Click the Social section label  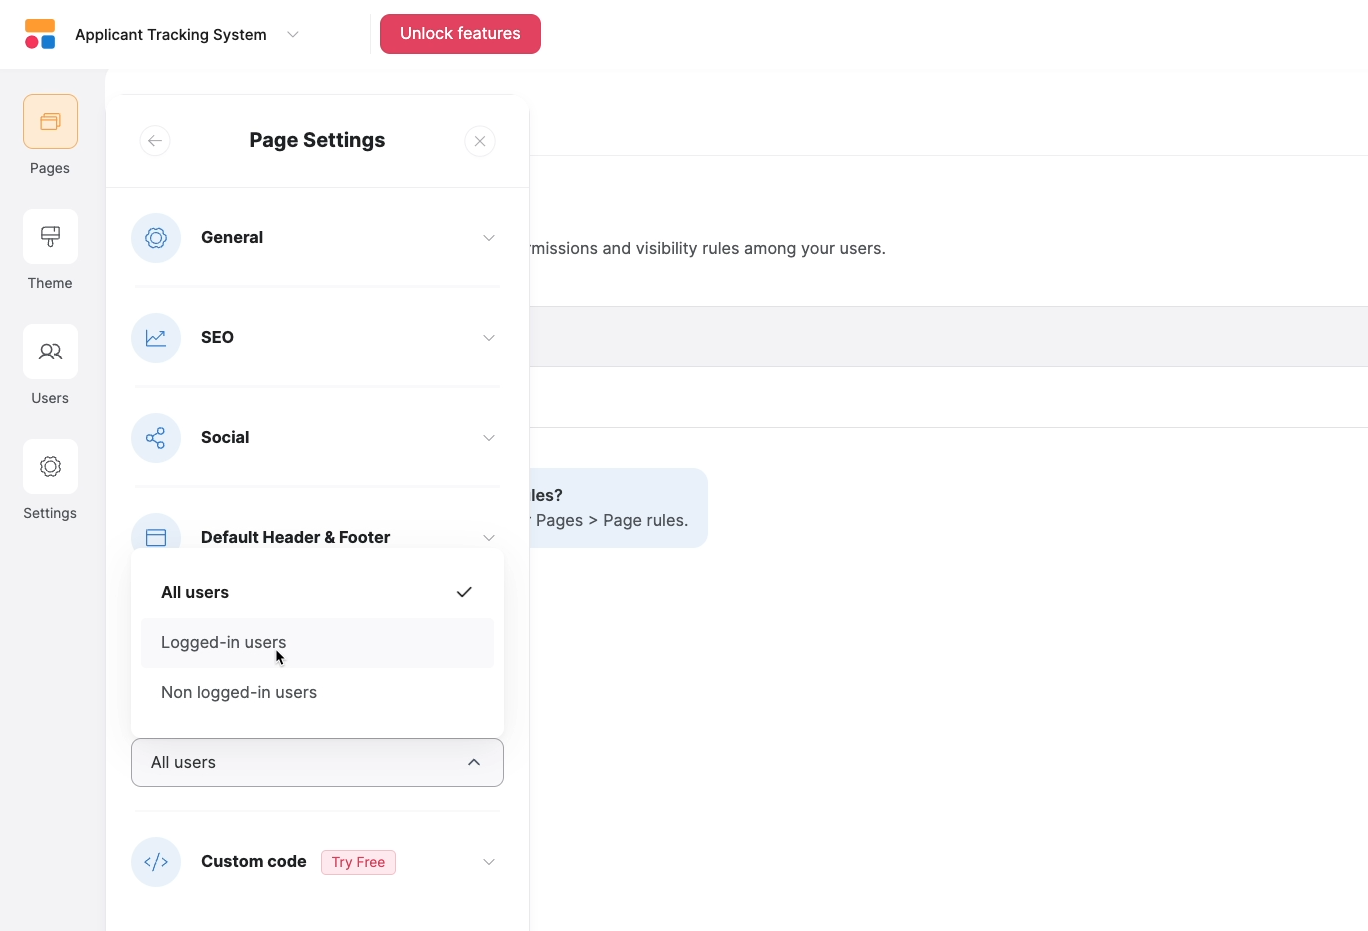225,438
